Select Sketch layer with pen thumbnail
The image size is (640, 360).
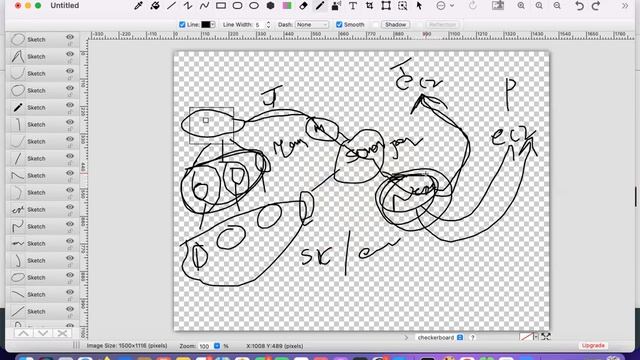coord(42,108)
